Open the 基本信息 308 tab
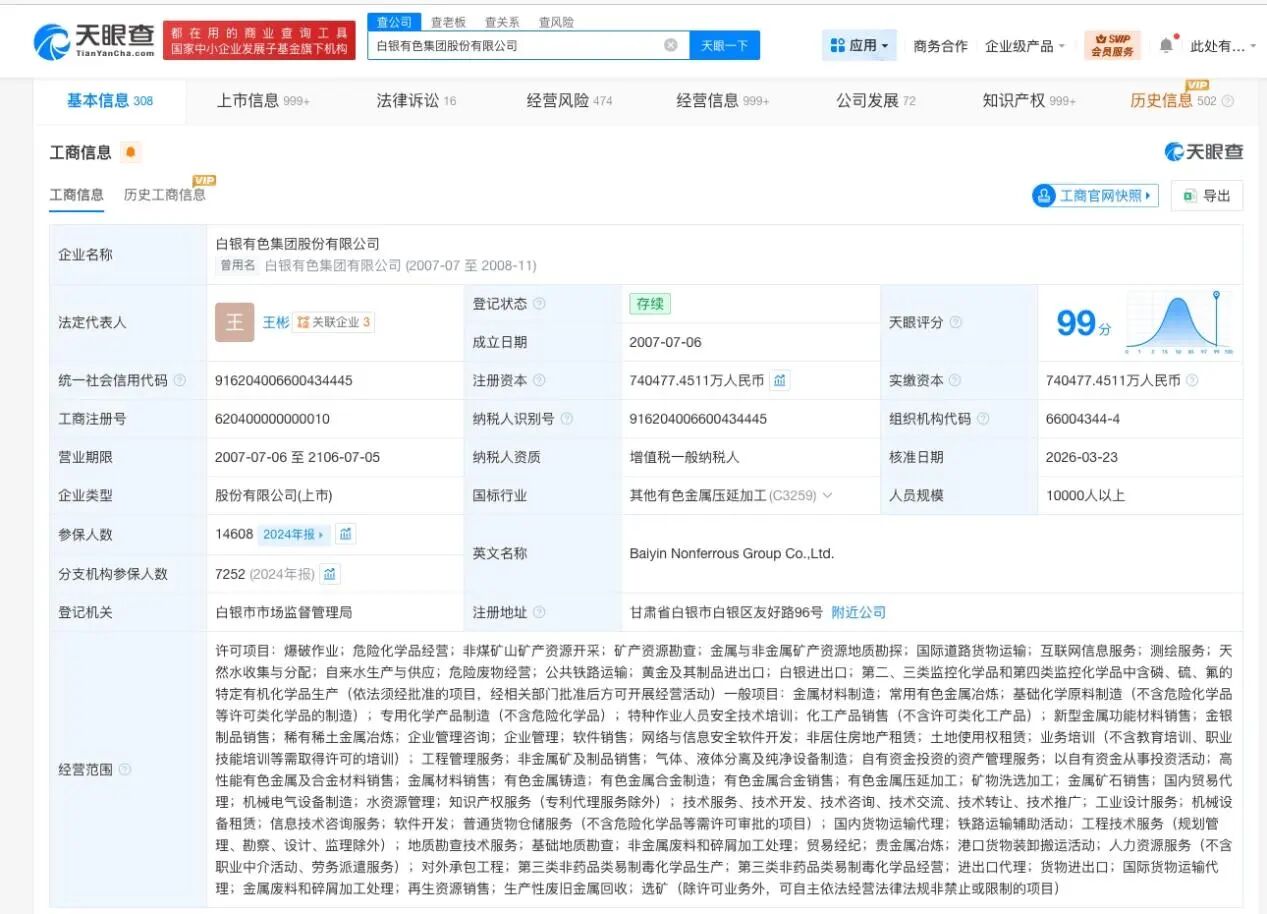Image resolution: width=1267 pixels, height=914 pixels. [110, 100]
